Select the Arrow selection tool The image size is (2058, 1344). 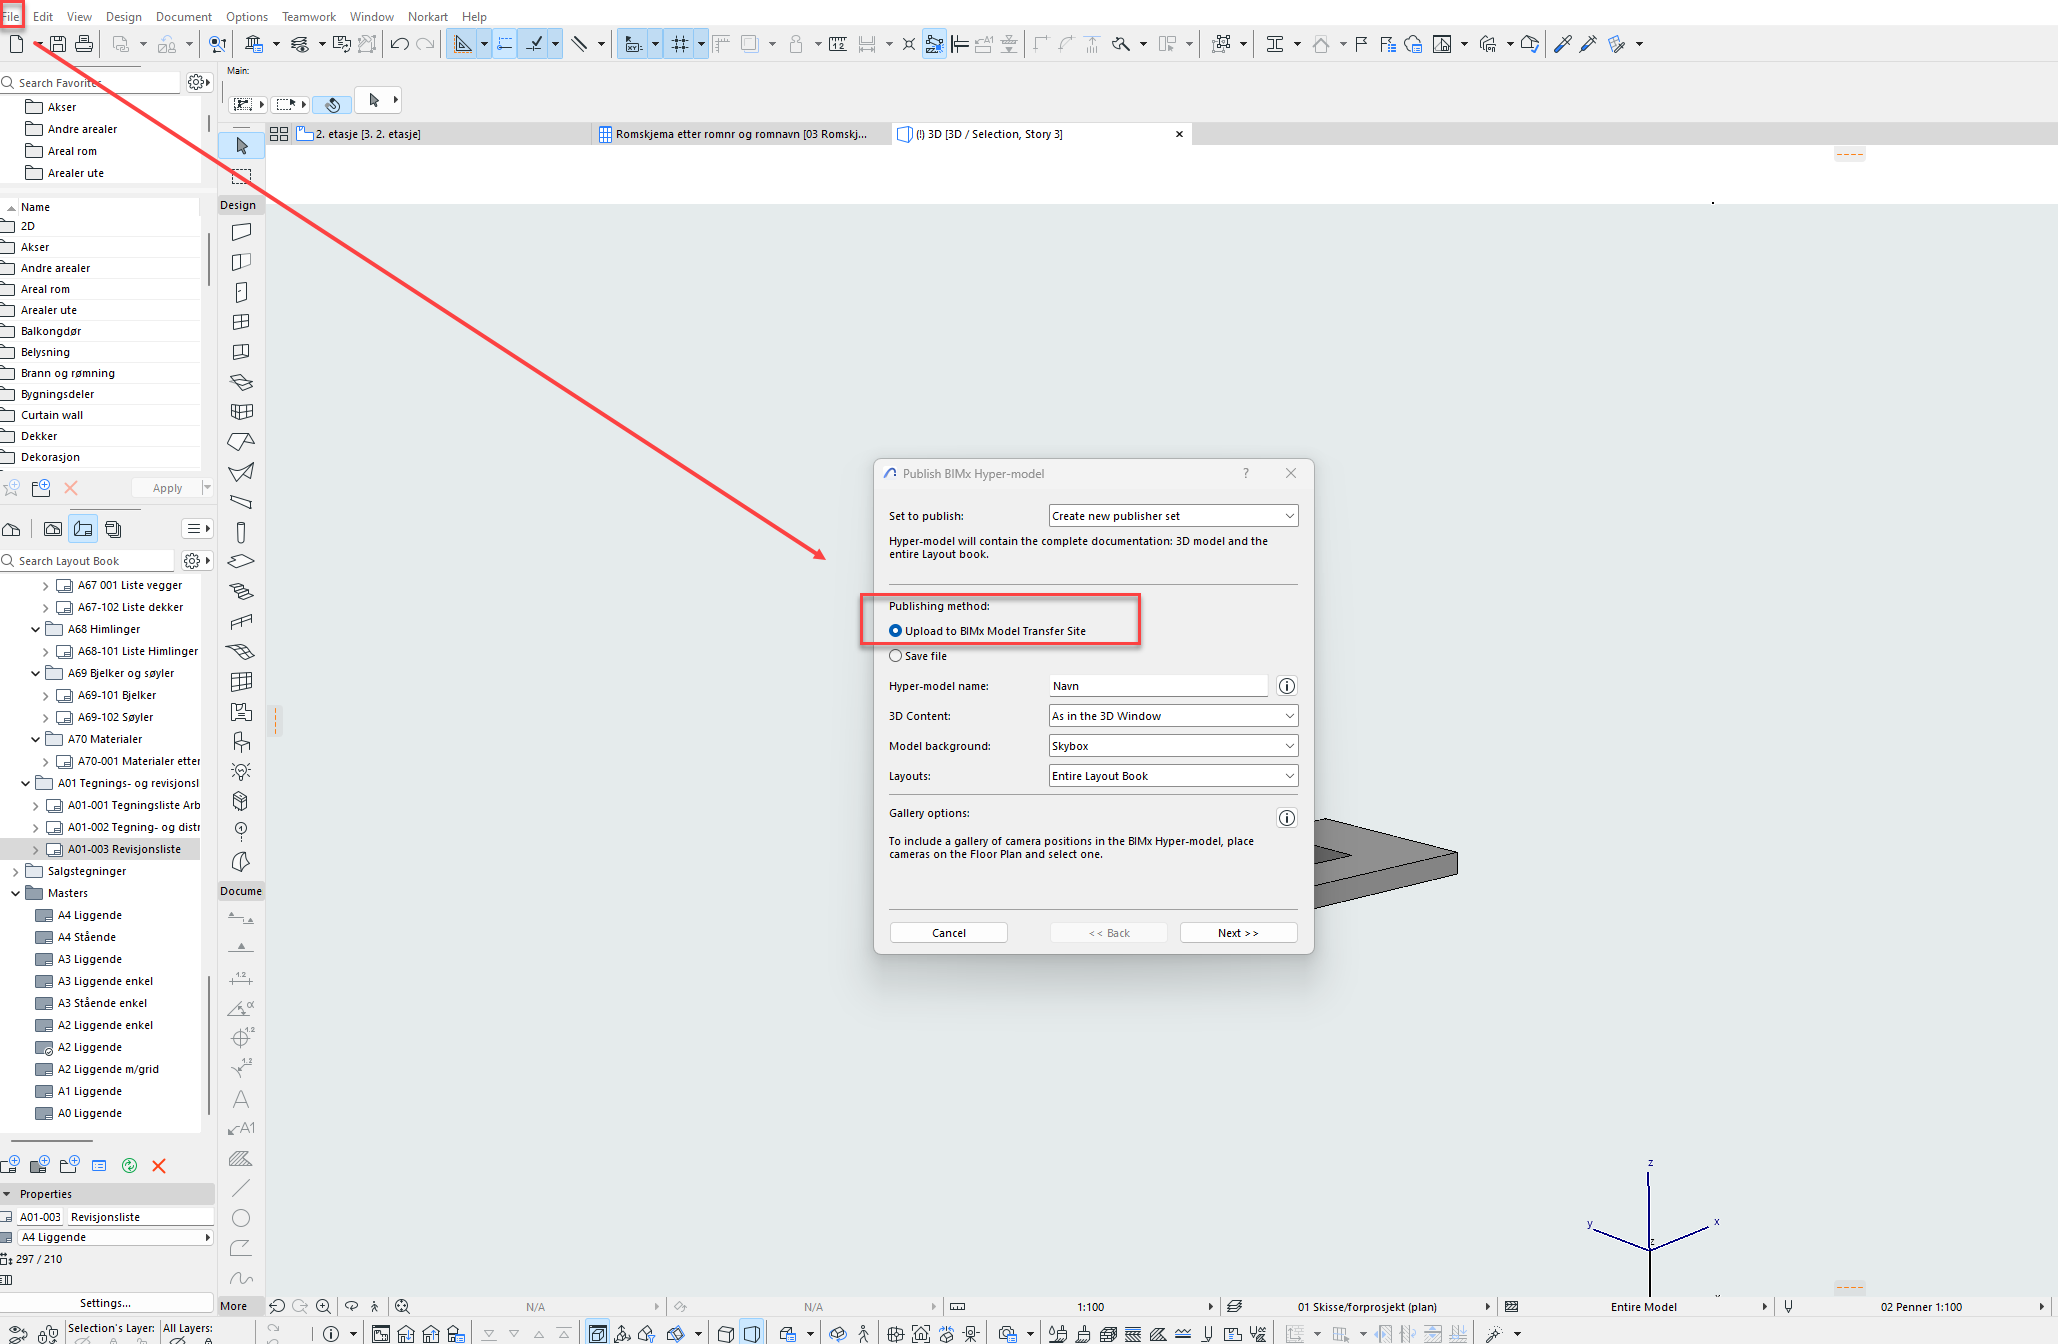pos(241,146)
